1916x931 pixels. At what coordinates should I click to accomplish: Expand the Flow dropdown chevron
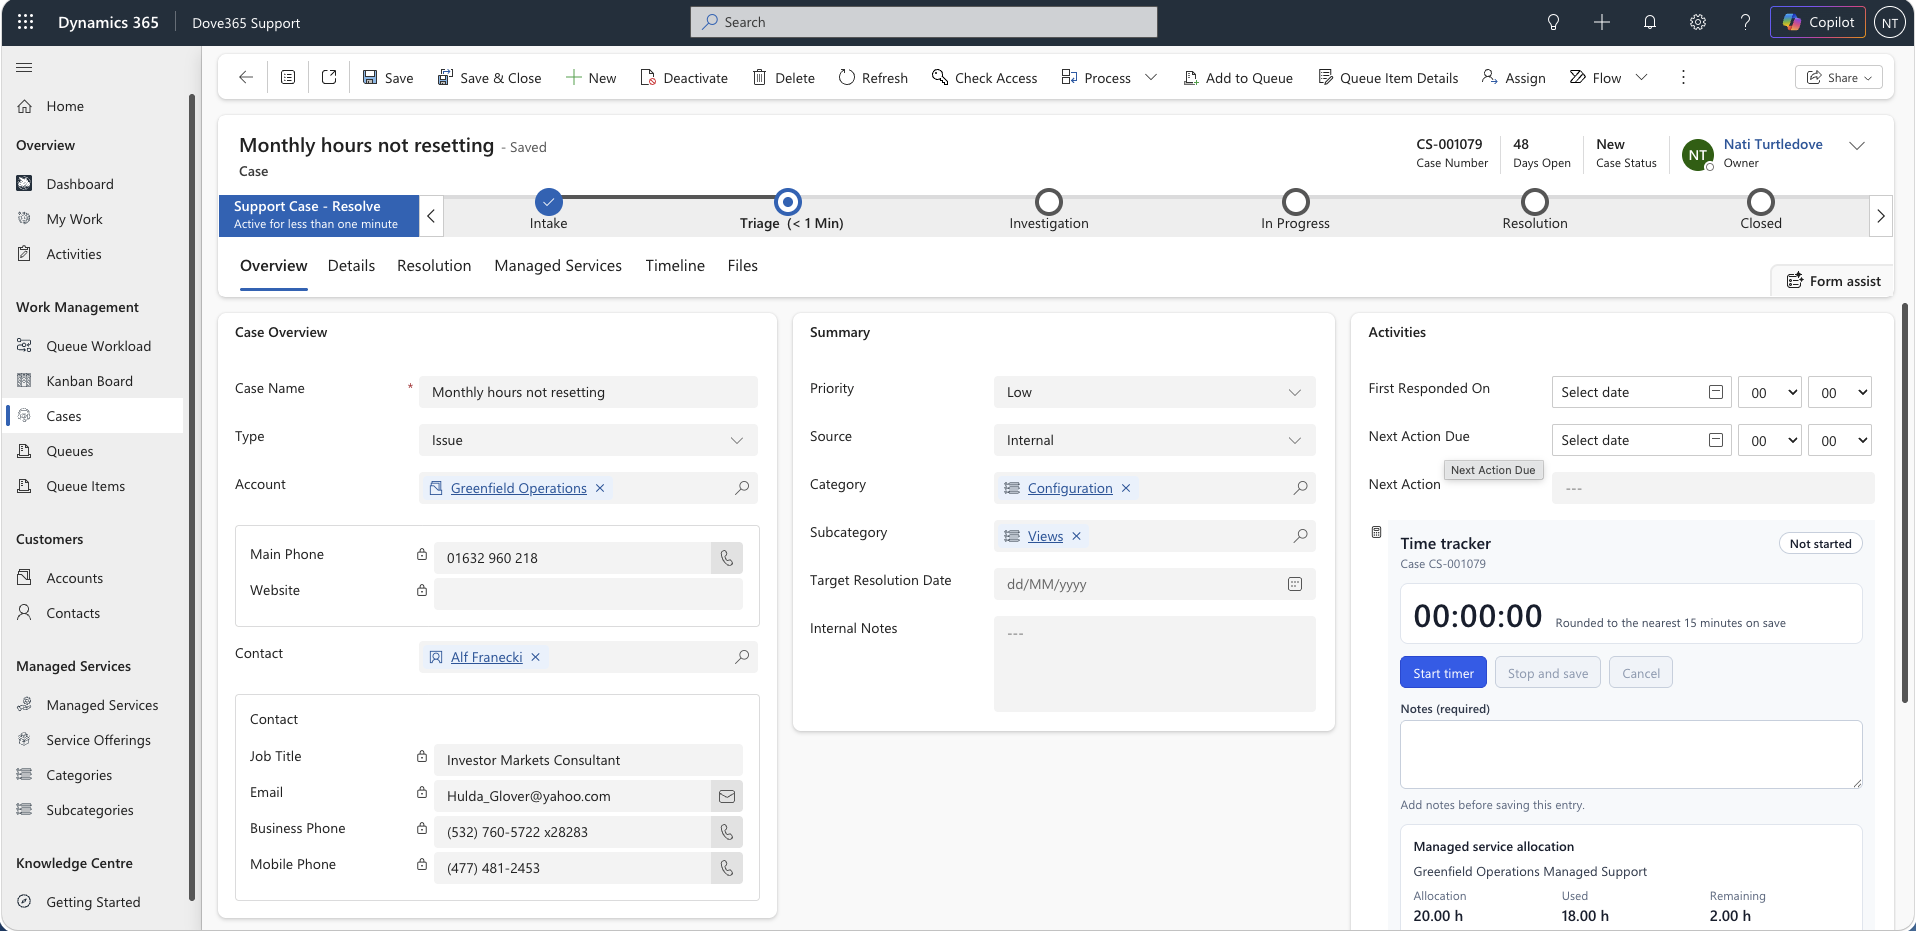1641,77
